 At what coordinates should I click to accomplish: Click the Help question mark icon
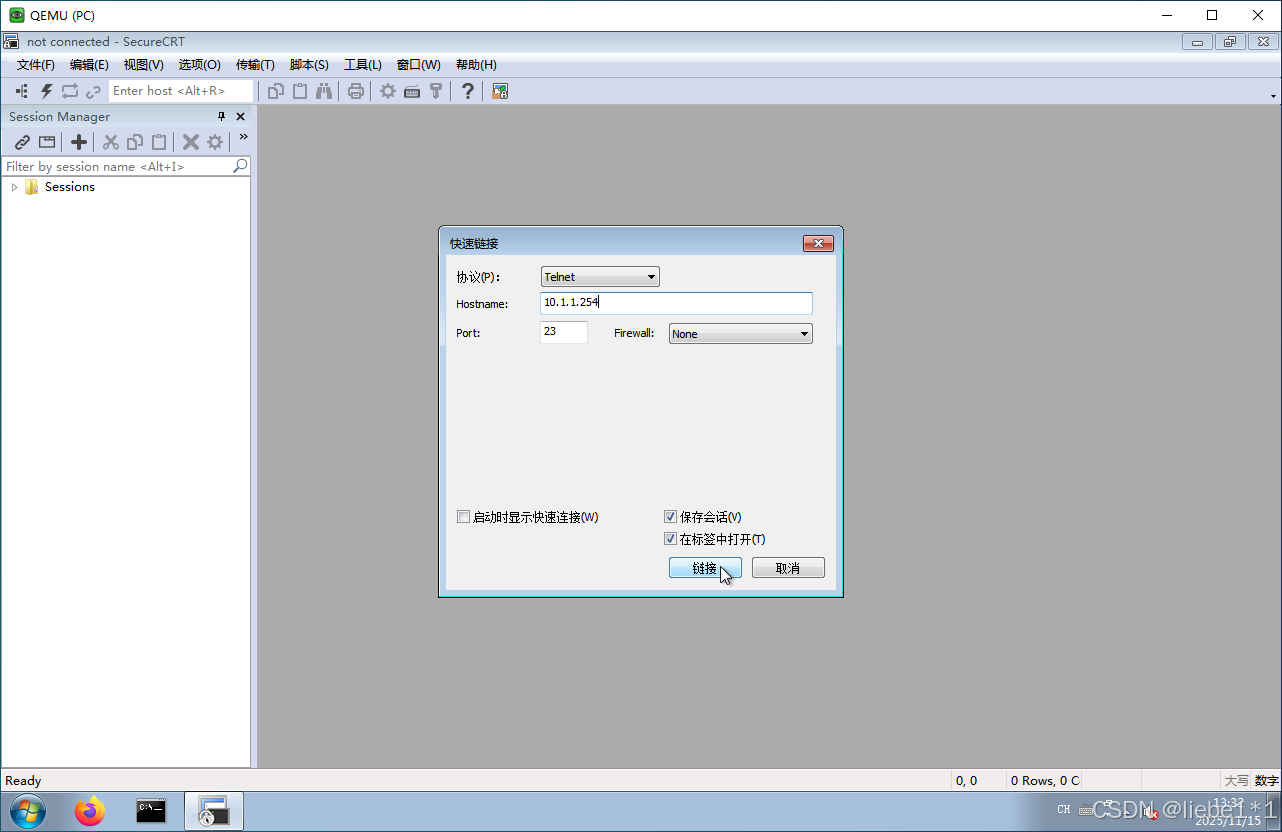468,91
